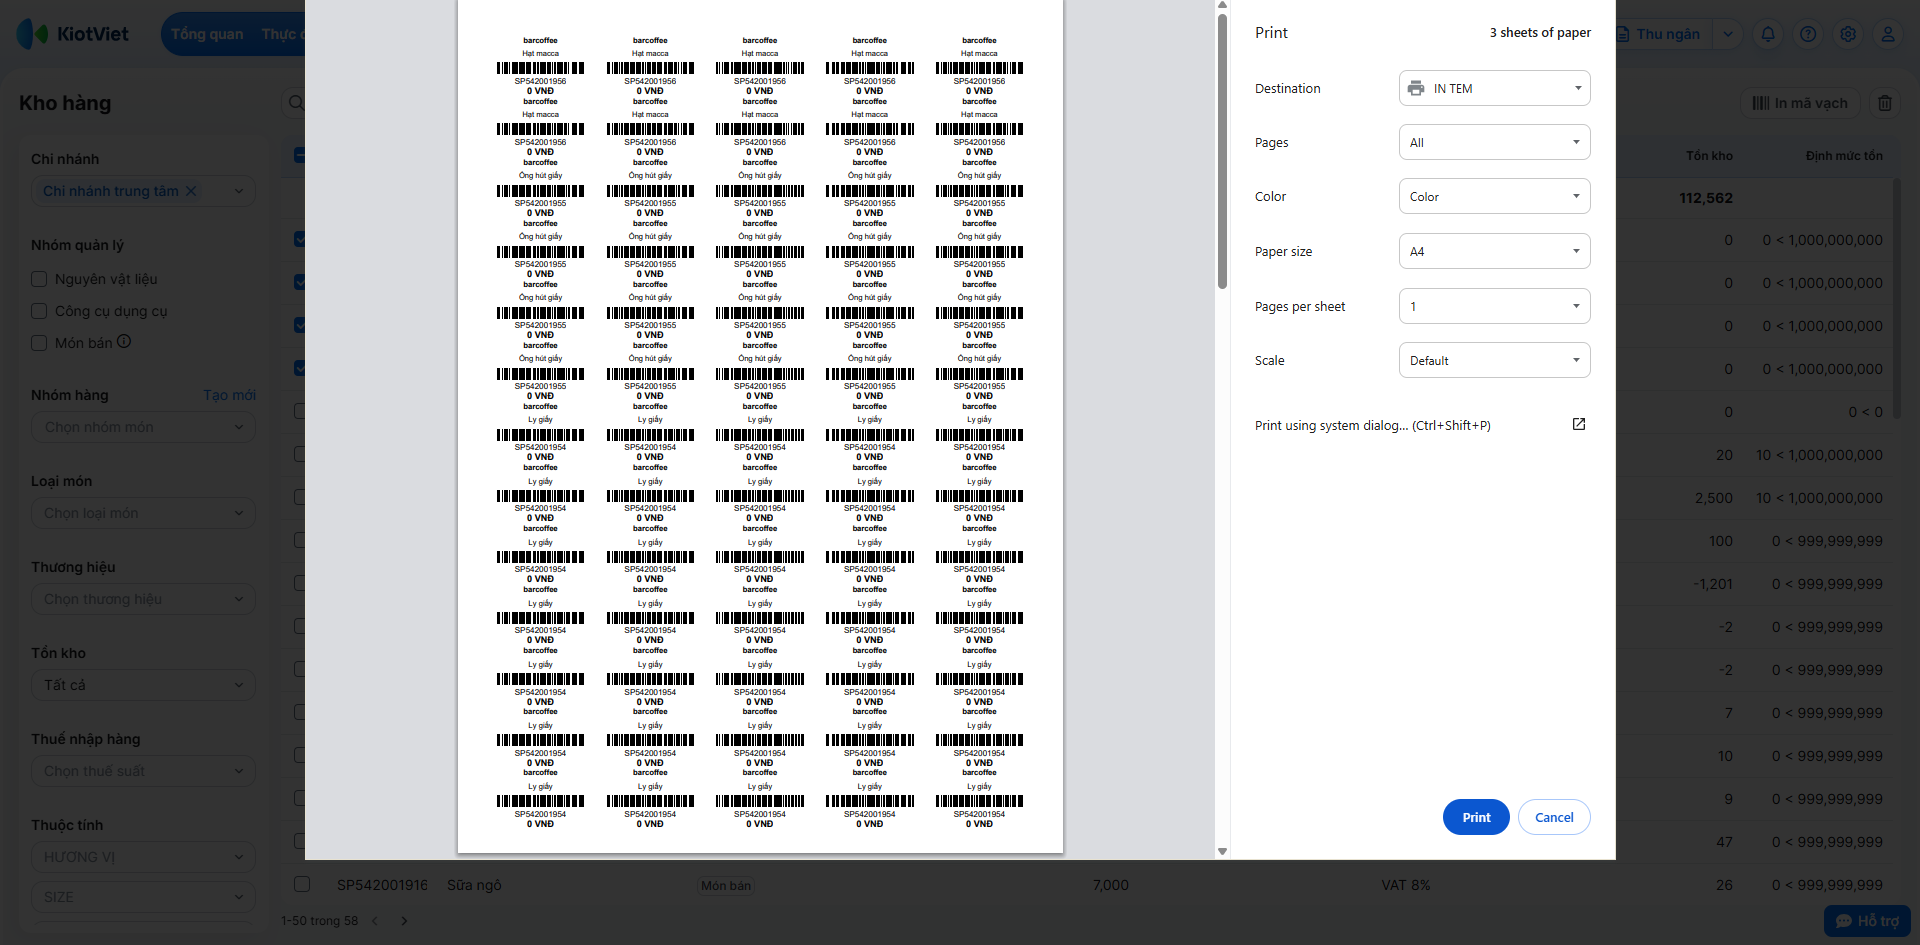1920x945 pixels.
Task: Click the 3 sheets of paper text
Action: point(1540,32)
